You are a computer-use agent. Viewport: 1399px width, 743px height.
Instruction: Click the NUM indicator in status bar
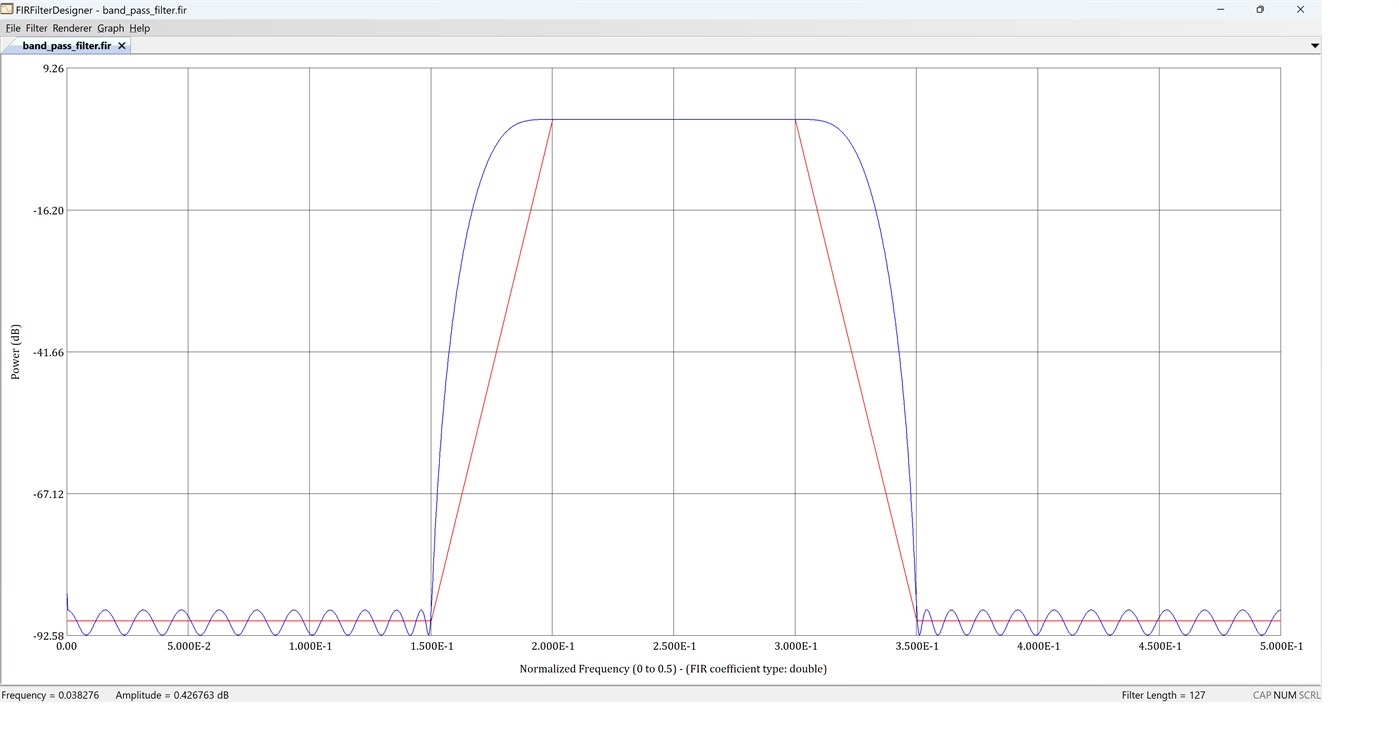[1285, 695]
